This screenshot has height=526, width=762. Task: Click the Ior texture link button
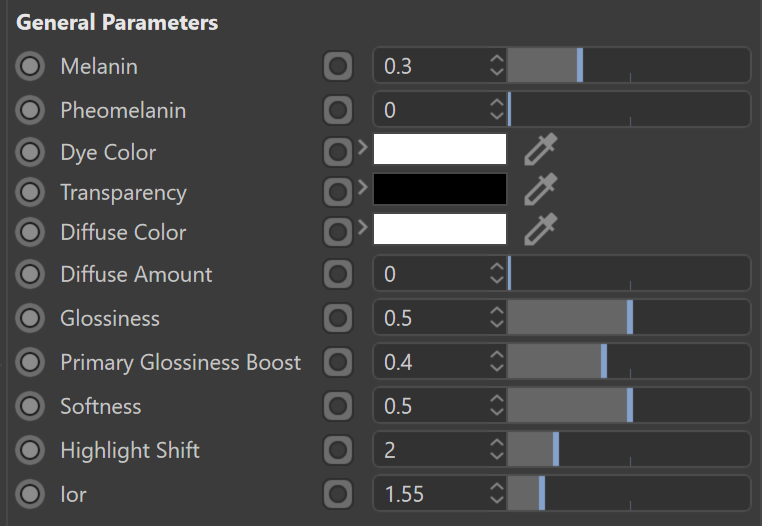pos(338,494)
